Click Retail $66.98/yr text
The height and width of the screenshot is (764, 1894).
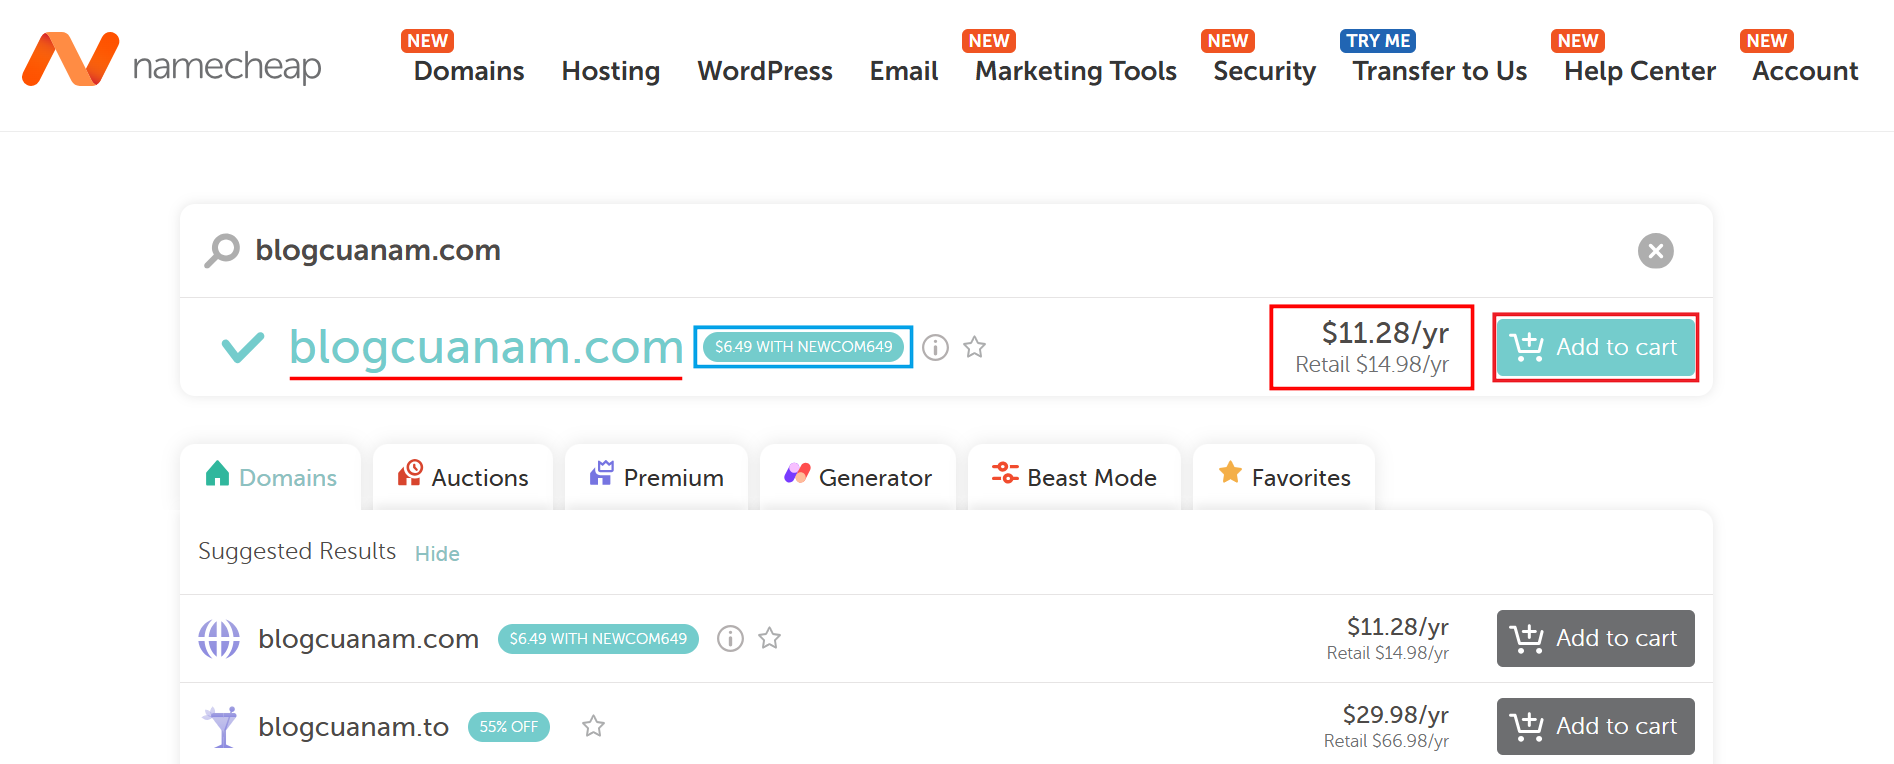(1386, 741)
